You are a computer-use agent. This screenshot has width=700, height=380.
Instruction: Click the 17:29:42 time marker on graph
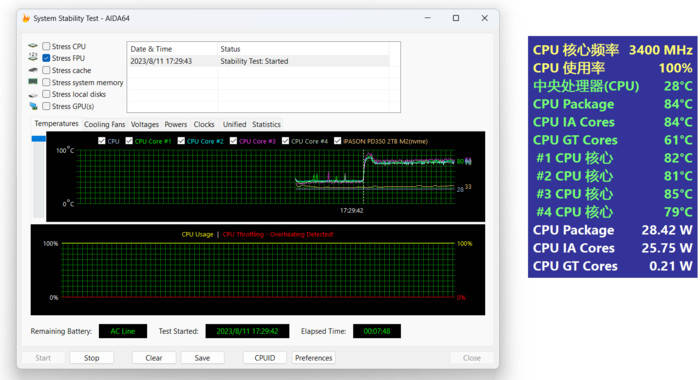click(x=352, y=210)
